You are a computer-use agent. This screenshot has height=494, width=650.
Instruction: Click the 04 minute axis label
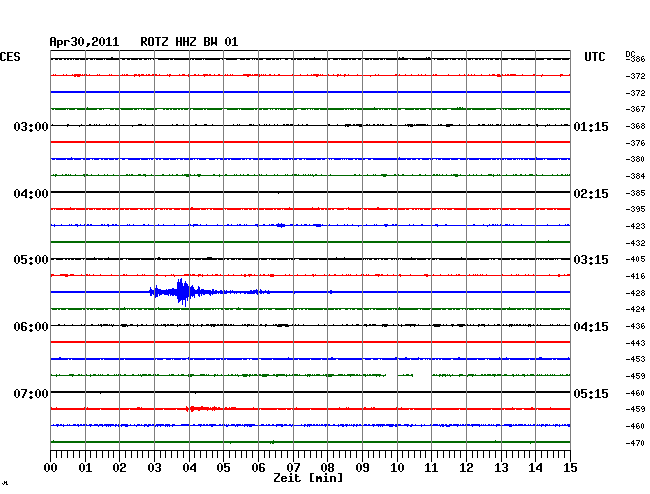[x=189, y=468]
